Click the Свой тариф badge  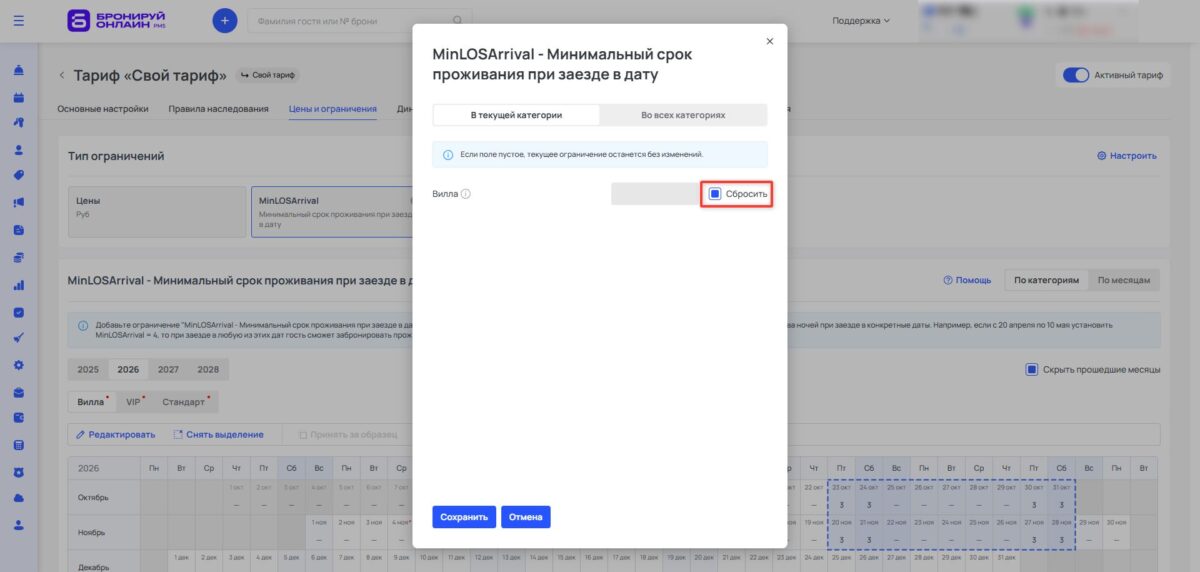(267, 75)
